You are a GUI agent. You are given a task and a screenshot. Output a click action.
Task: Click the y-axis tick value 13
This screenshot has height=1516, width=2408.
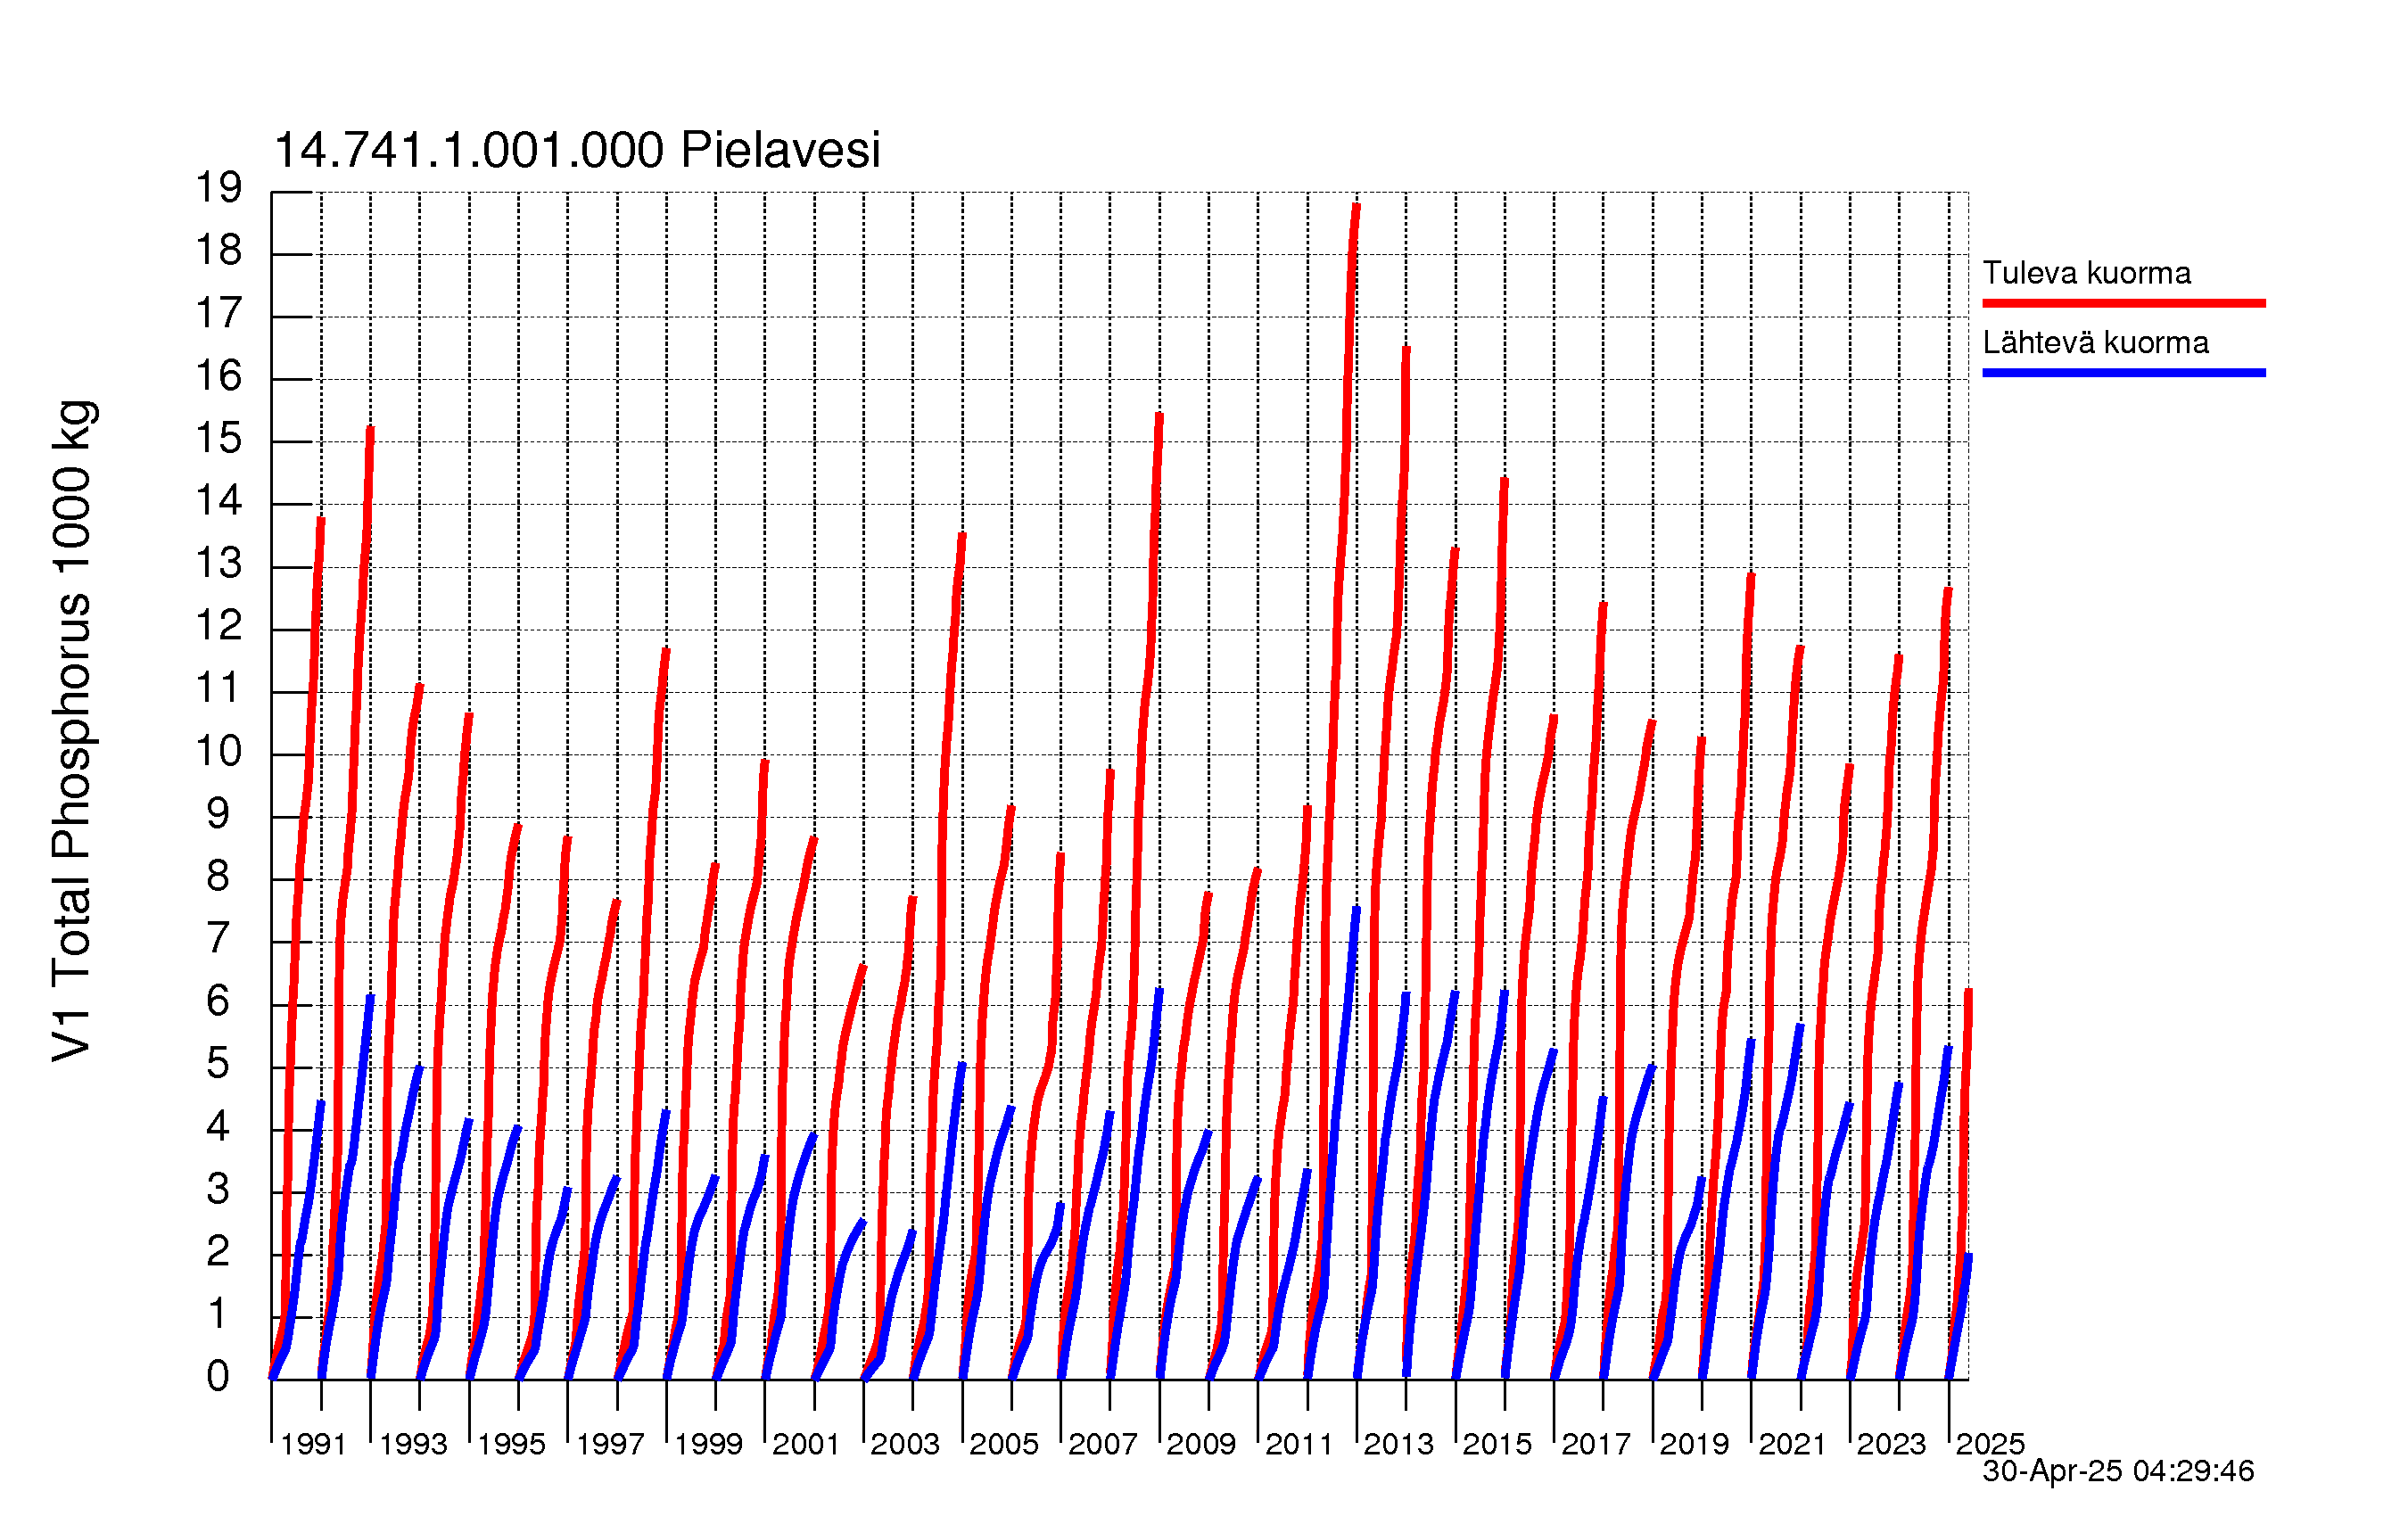pos(219,564)
